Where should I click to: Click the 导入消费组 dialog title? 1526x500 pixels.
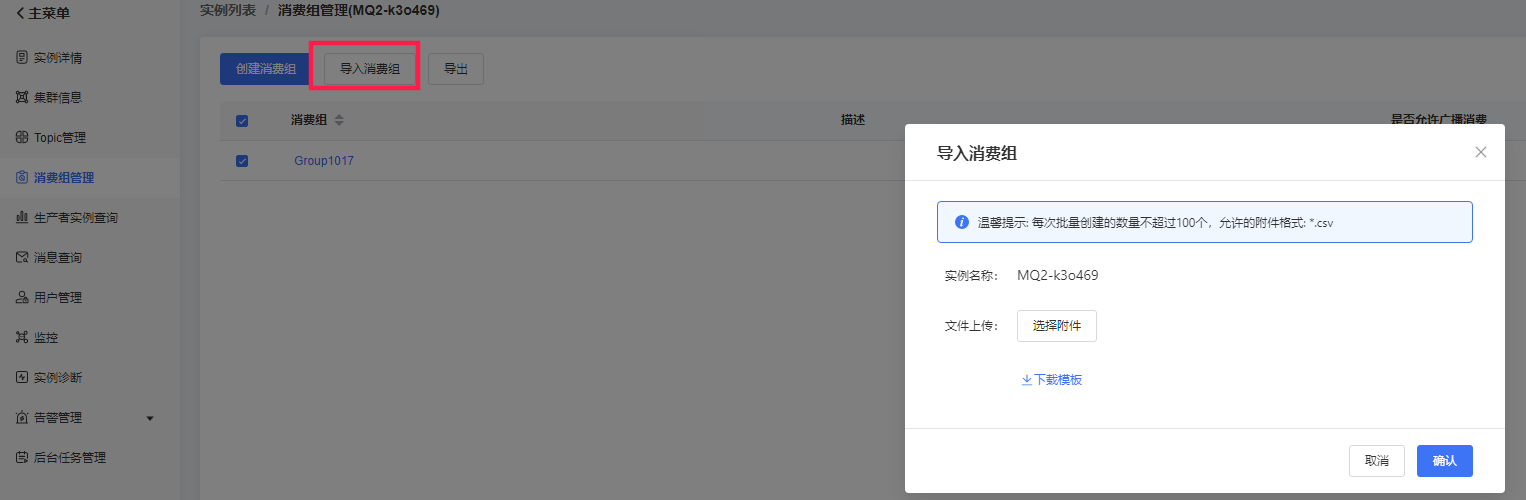(x=978, y=153)
